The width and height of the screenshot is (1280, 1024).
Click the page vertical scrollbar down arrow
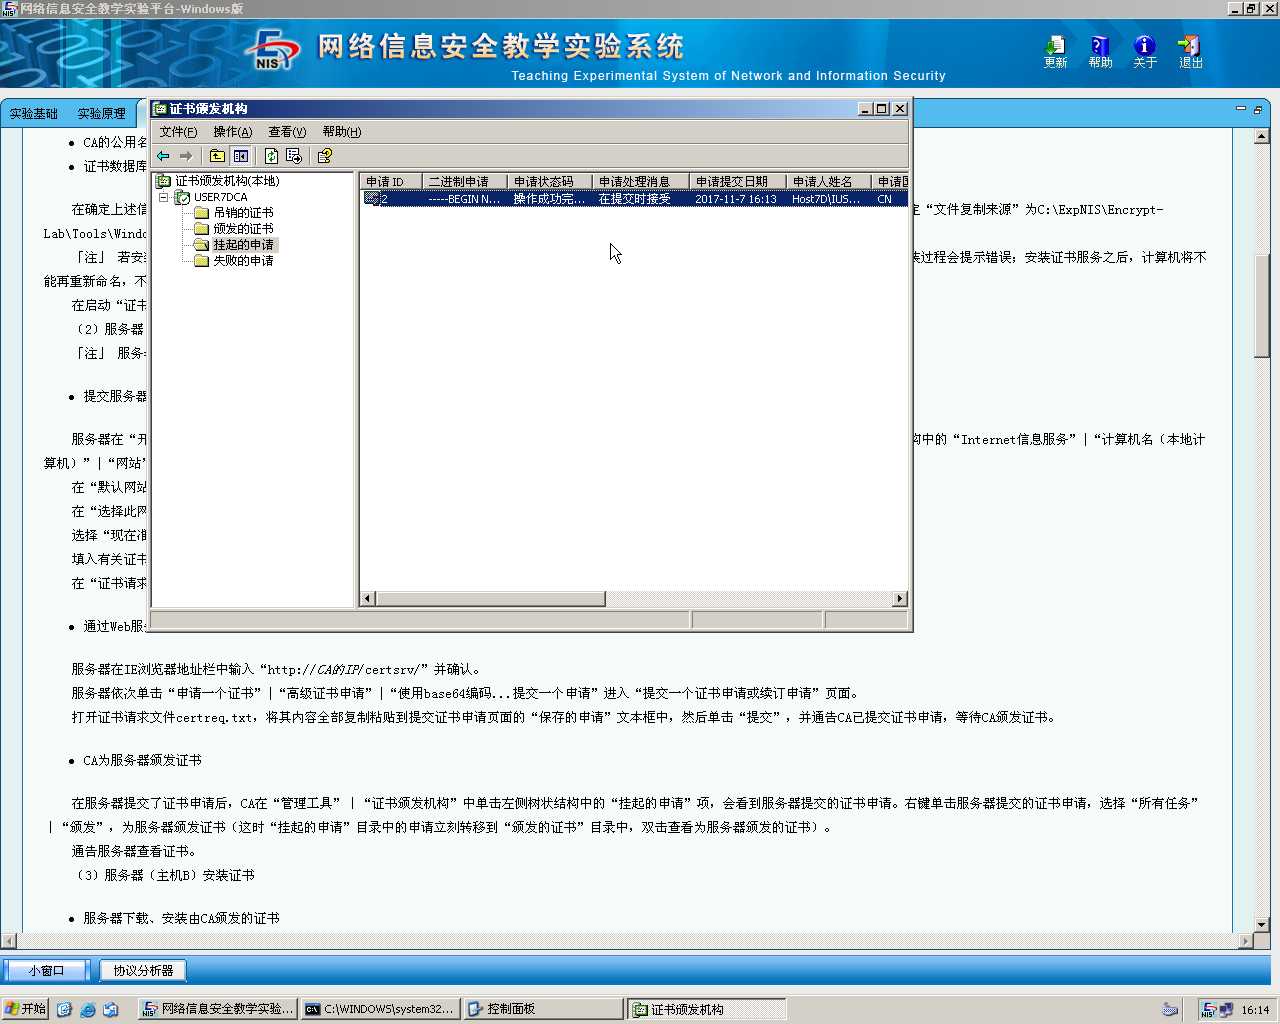[1262, 924]
